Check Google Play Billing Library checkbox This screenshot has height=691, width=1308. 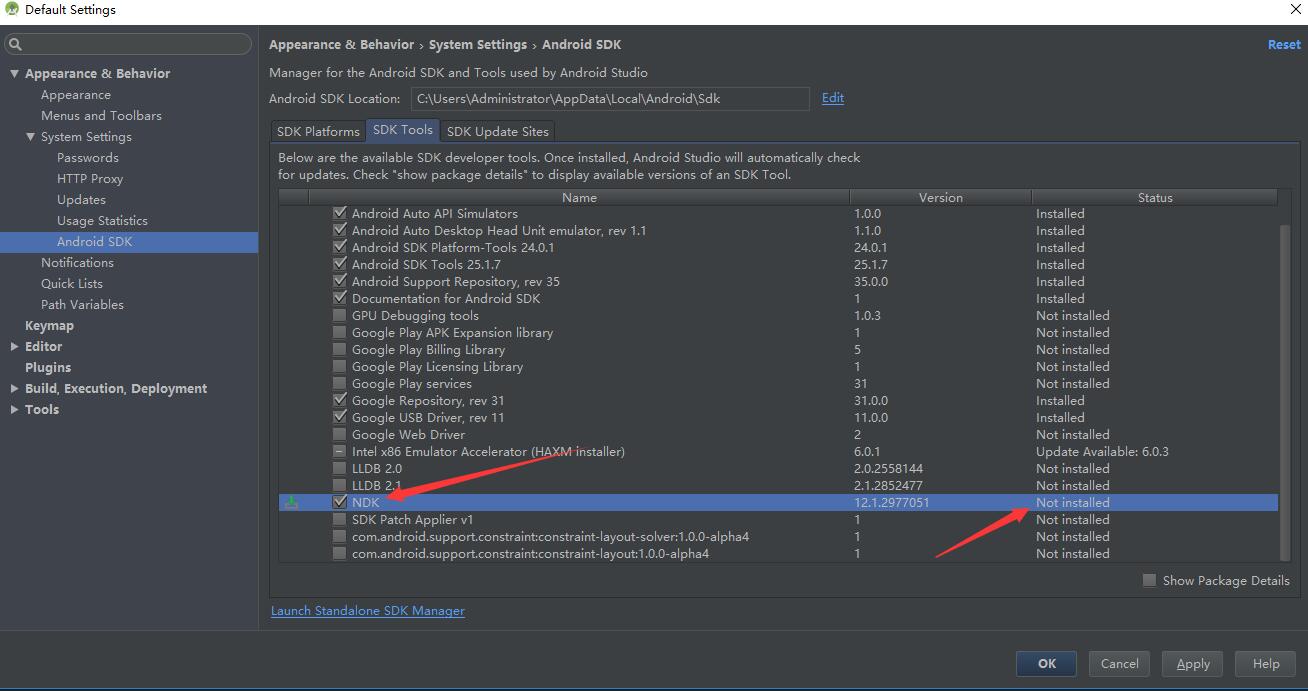coord(340,349)
